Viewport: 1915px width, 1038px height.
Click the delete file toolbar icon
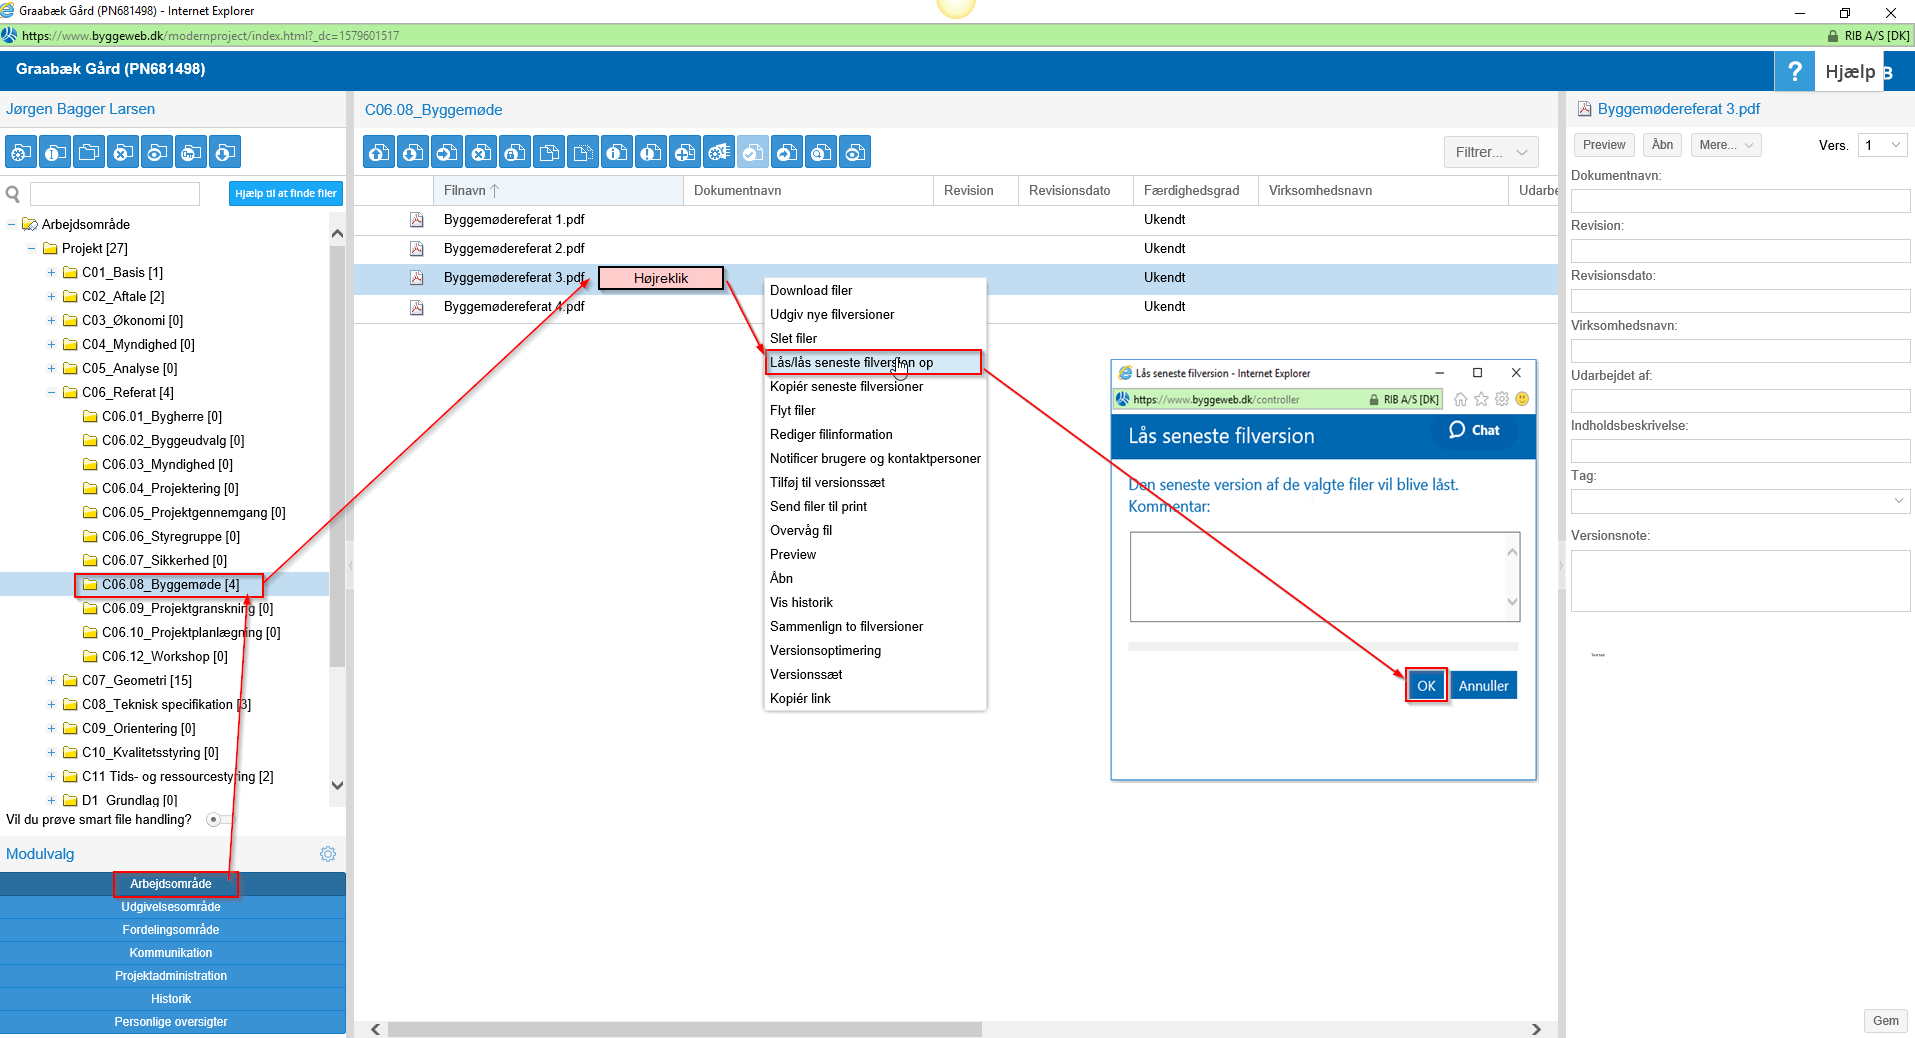point(481,152)
